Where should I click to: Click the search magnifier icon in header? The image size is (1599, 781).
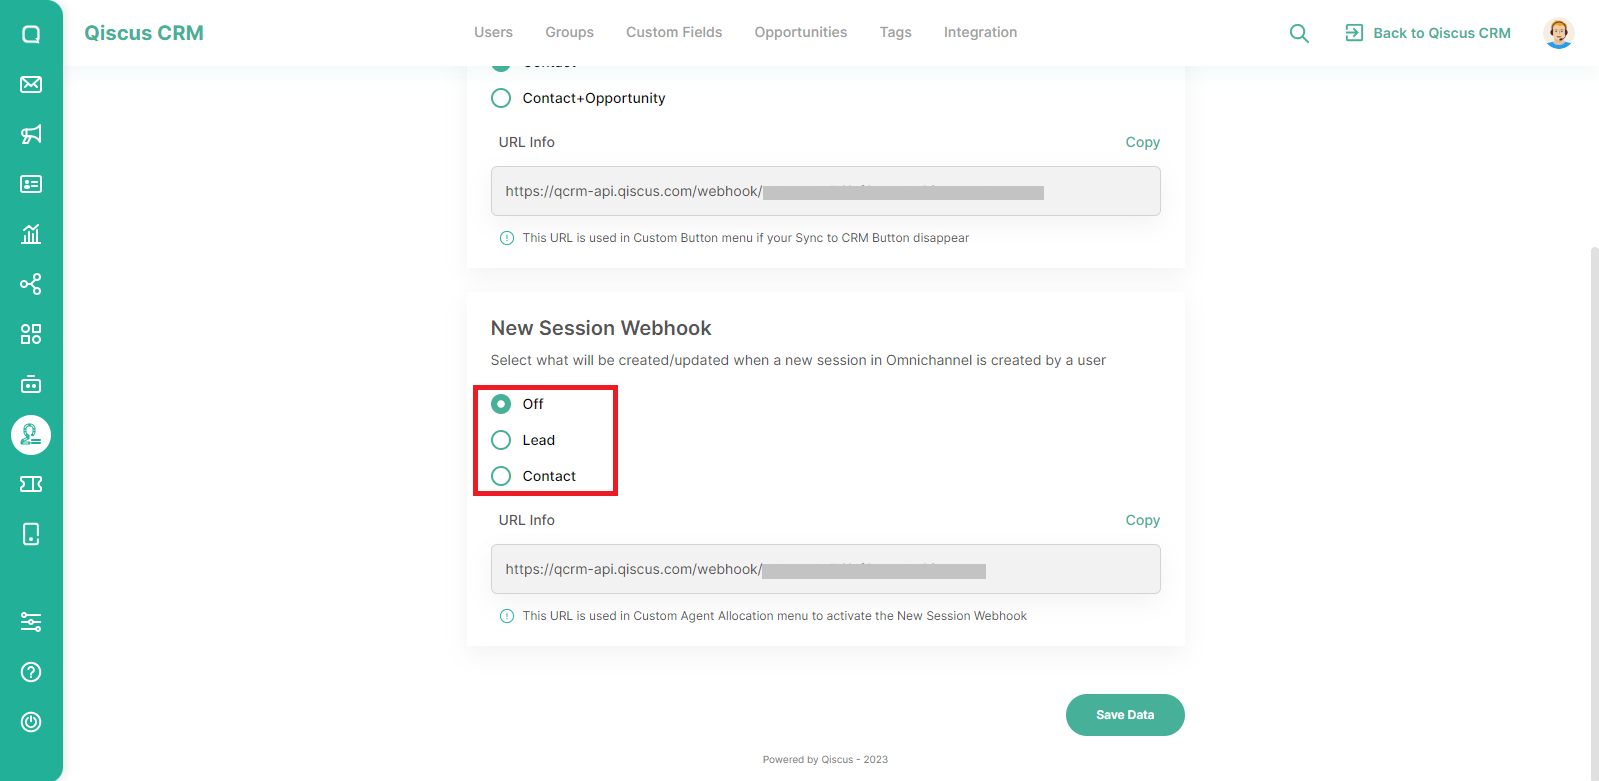tap(1299, 33)
